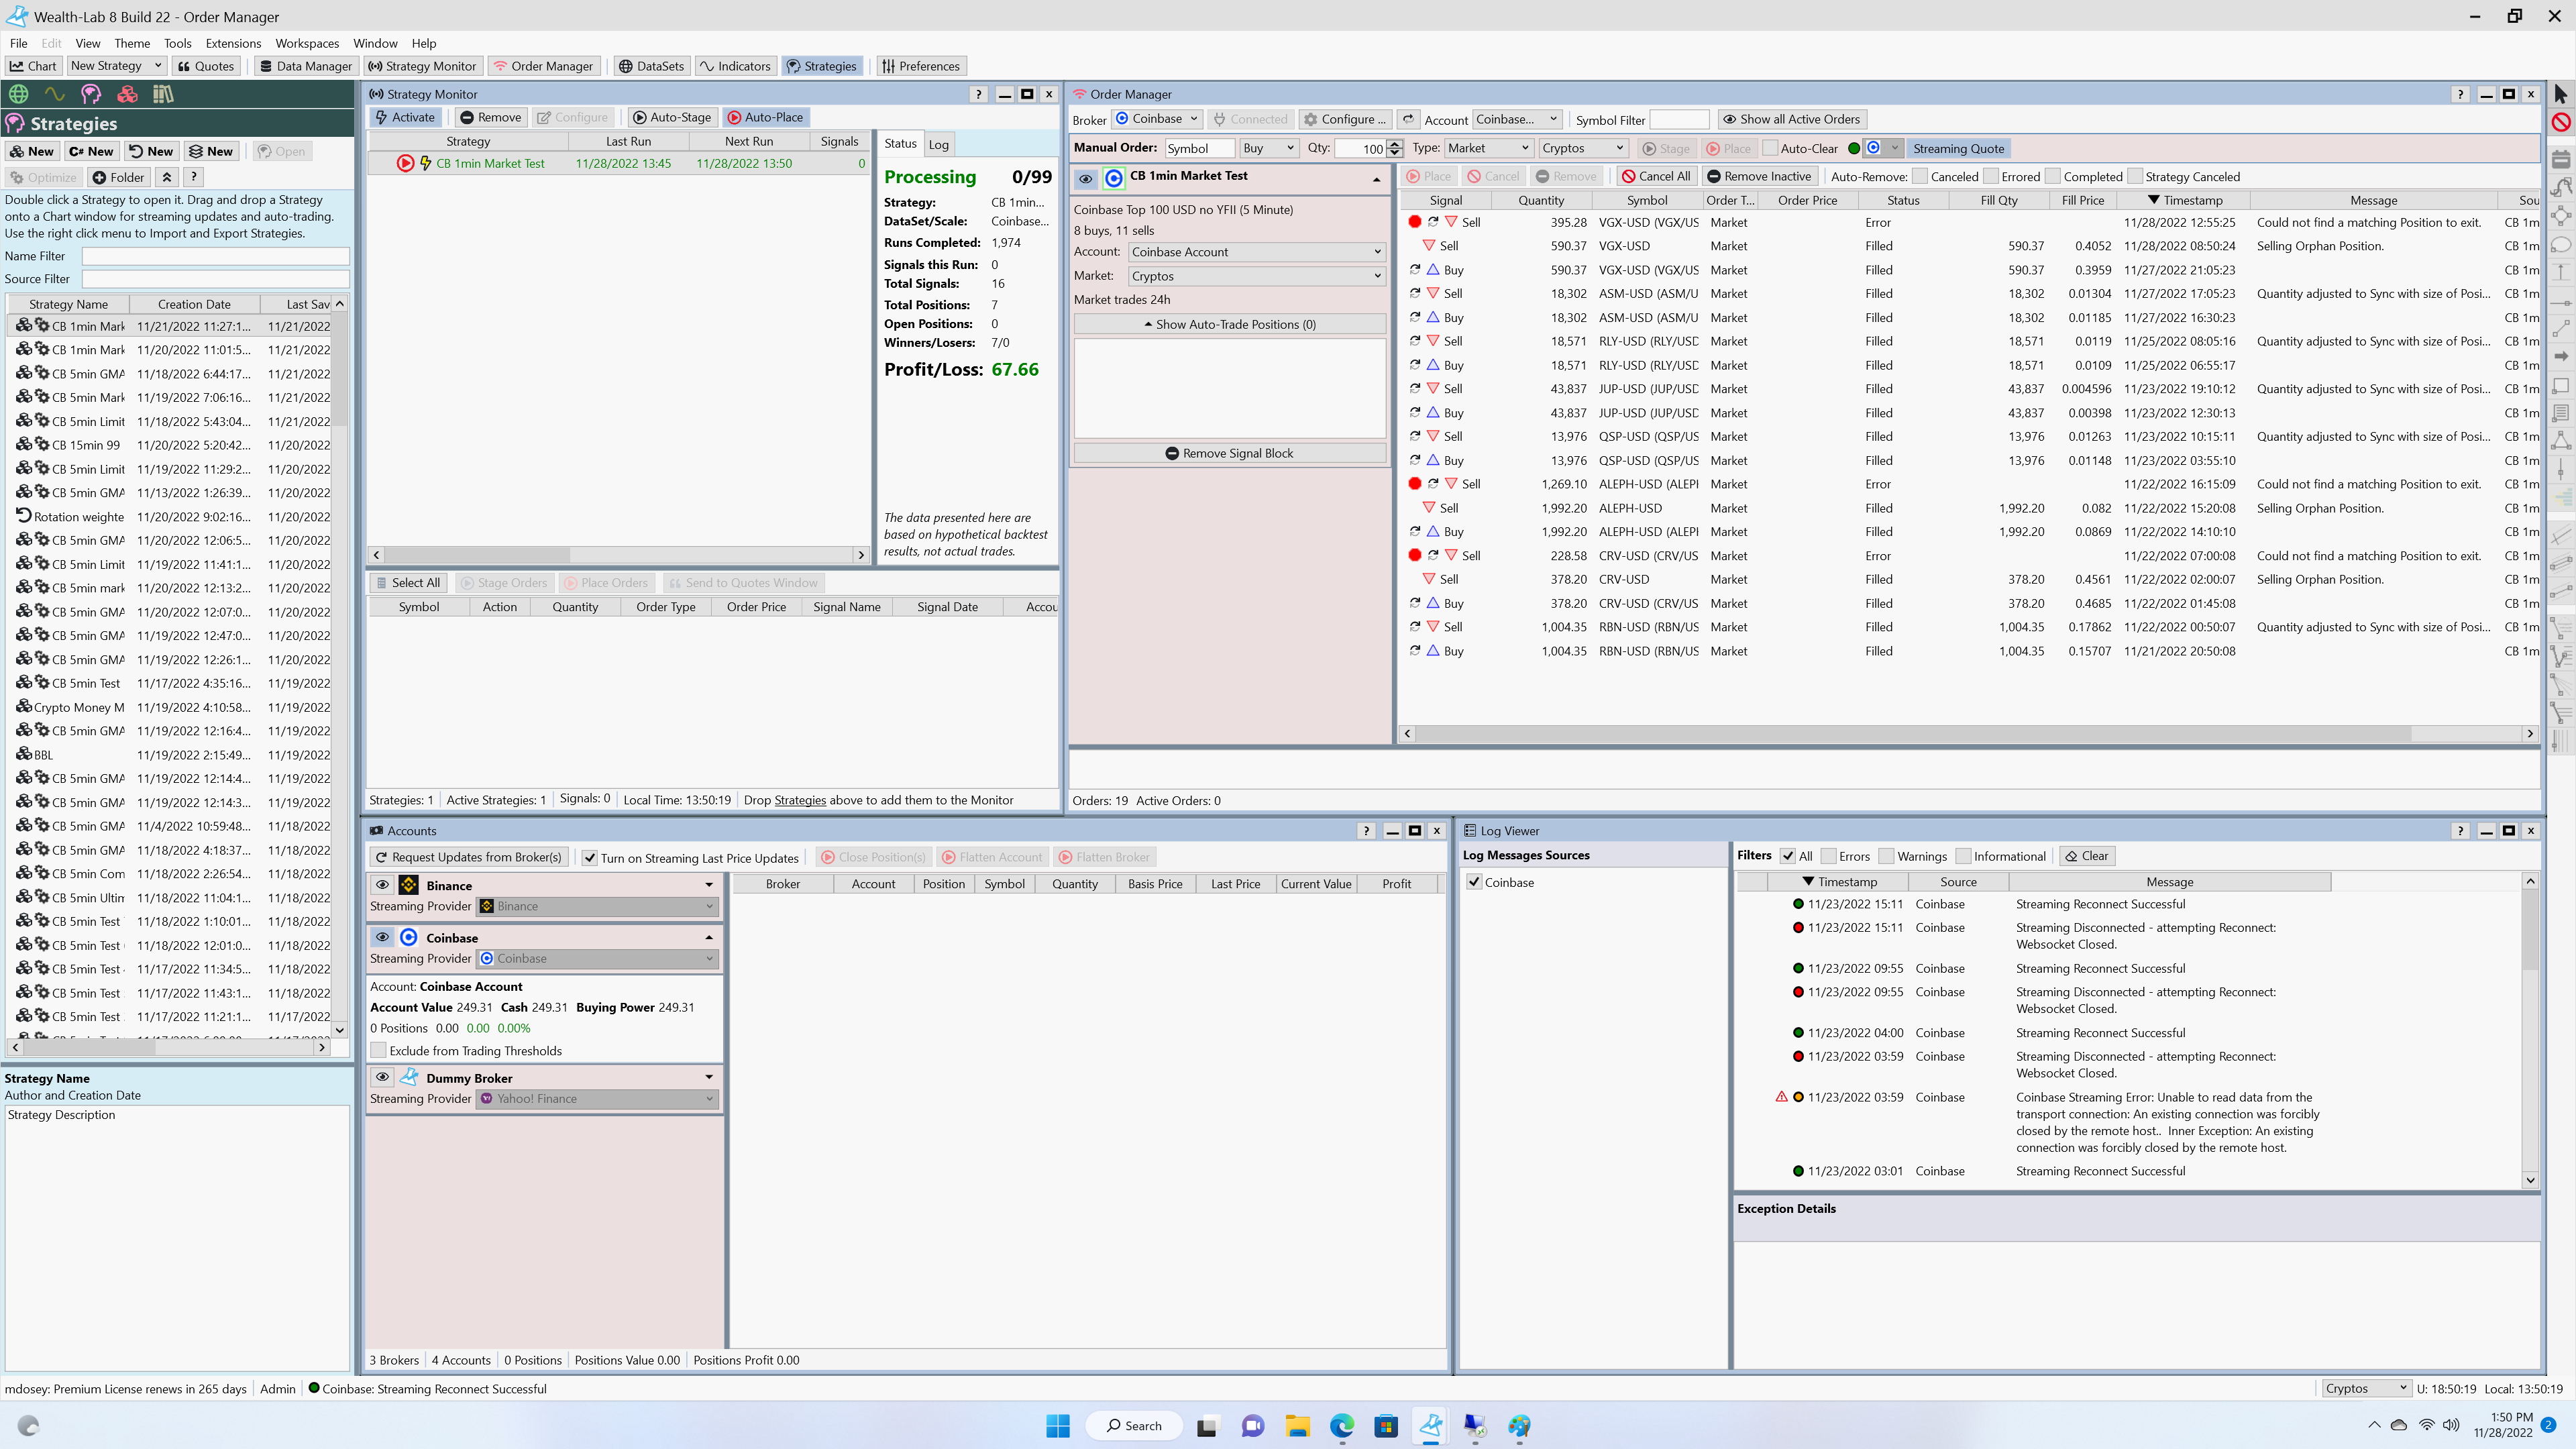Click the warning triangle icon in Log Viewer
Image resolution: width=2576 pixels, height=1449 pixels.
(1781, 1097)
